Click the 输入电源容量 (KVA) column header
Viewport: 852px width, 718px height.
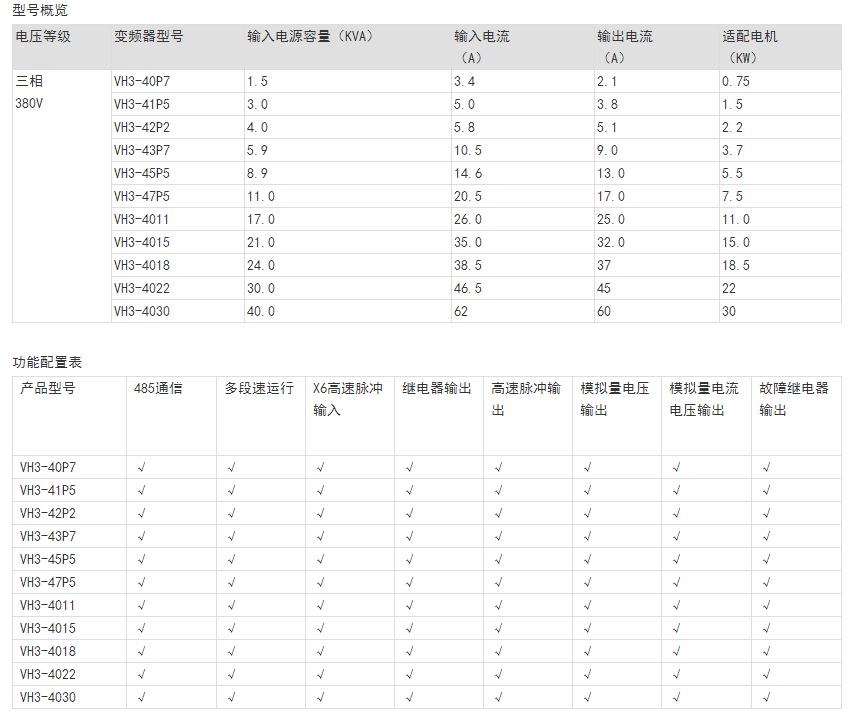tap(310, 37)
